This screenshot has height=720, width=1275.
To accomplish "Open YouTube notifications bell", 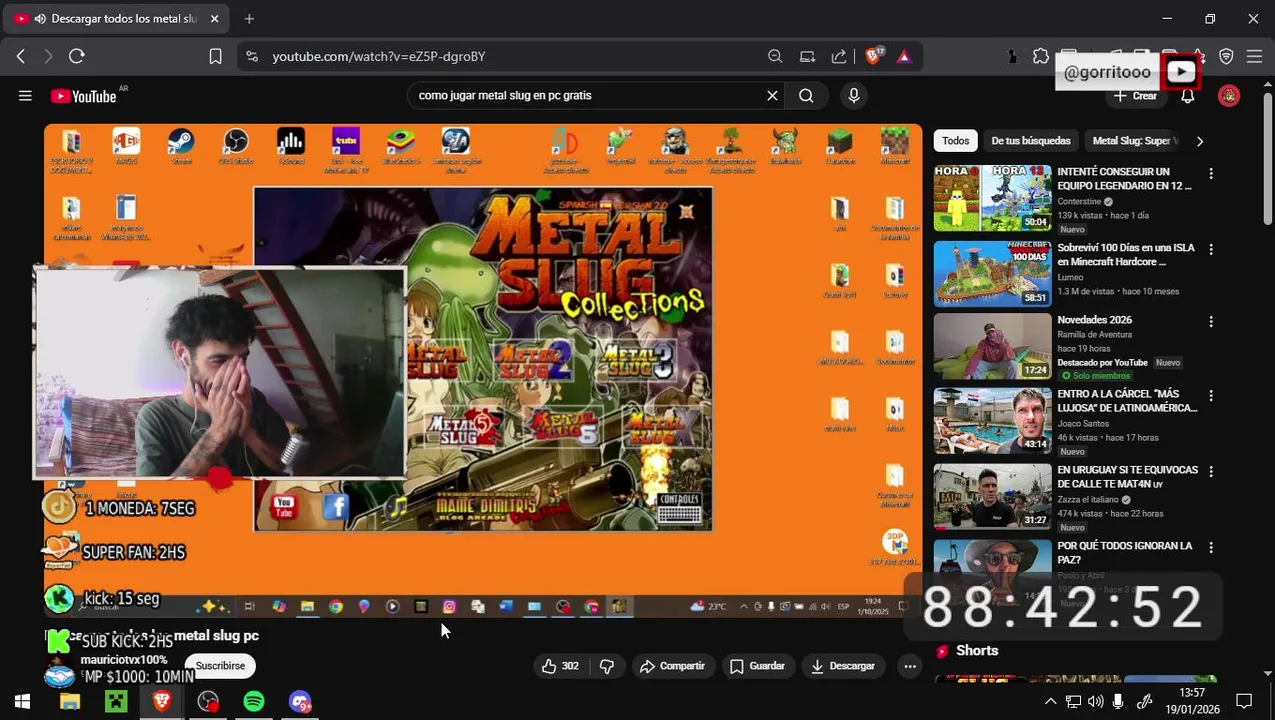I will pyautogui.click(x=1187, y=96).
